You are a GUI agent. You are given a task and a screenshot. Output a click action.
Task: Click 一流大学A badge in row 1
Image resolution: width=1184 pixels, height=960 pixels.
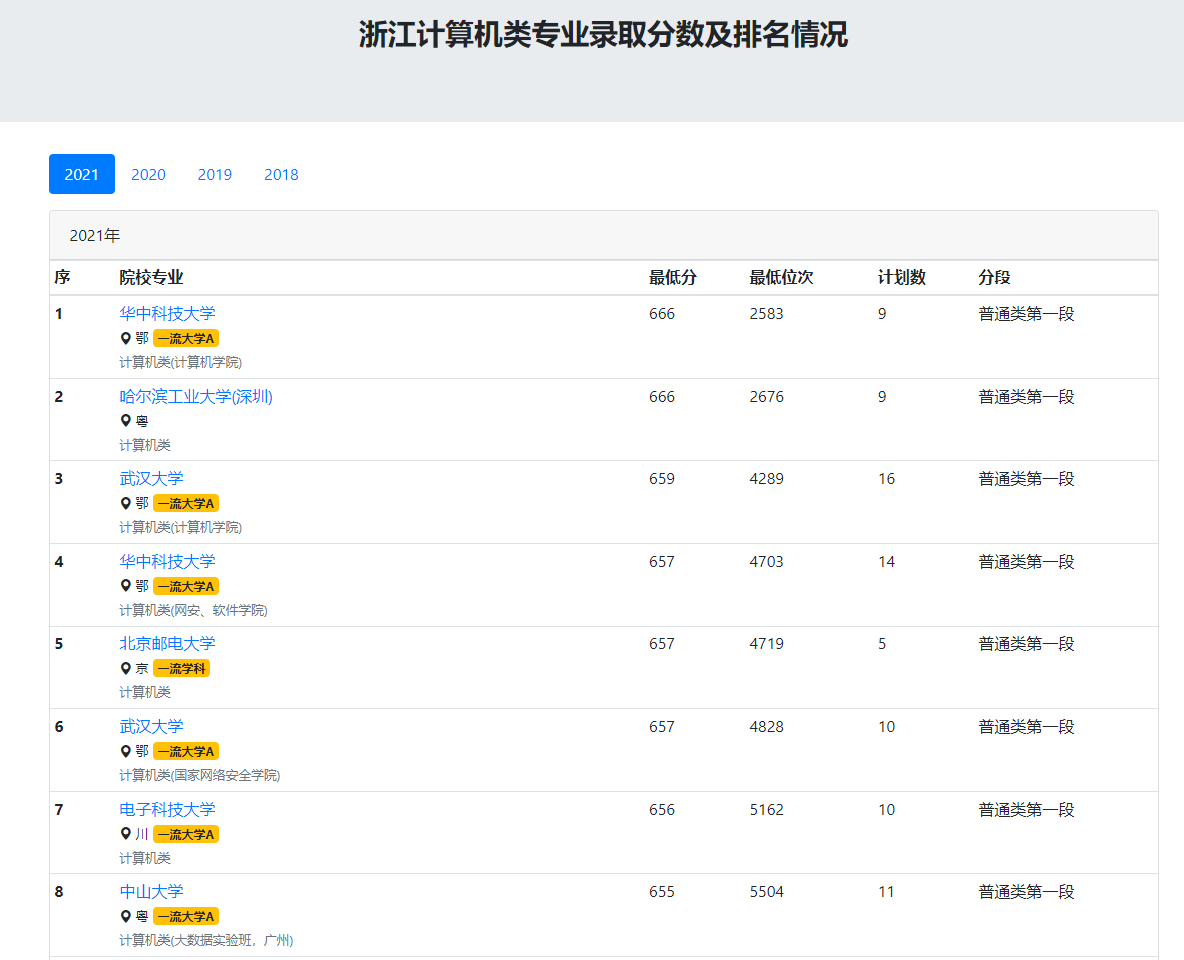(x=186, y=338)
